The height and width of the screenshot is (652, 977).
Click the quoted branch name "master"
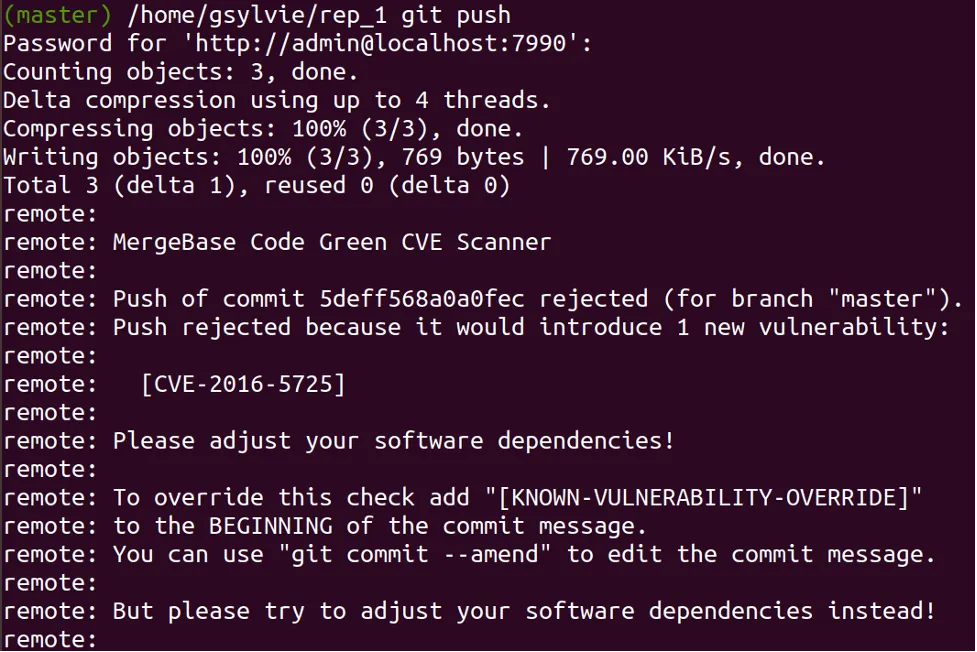click(x=882, y=299)
